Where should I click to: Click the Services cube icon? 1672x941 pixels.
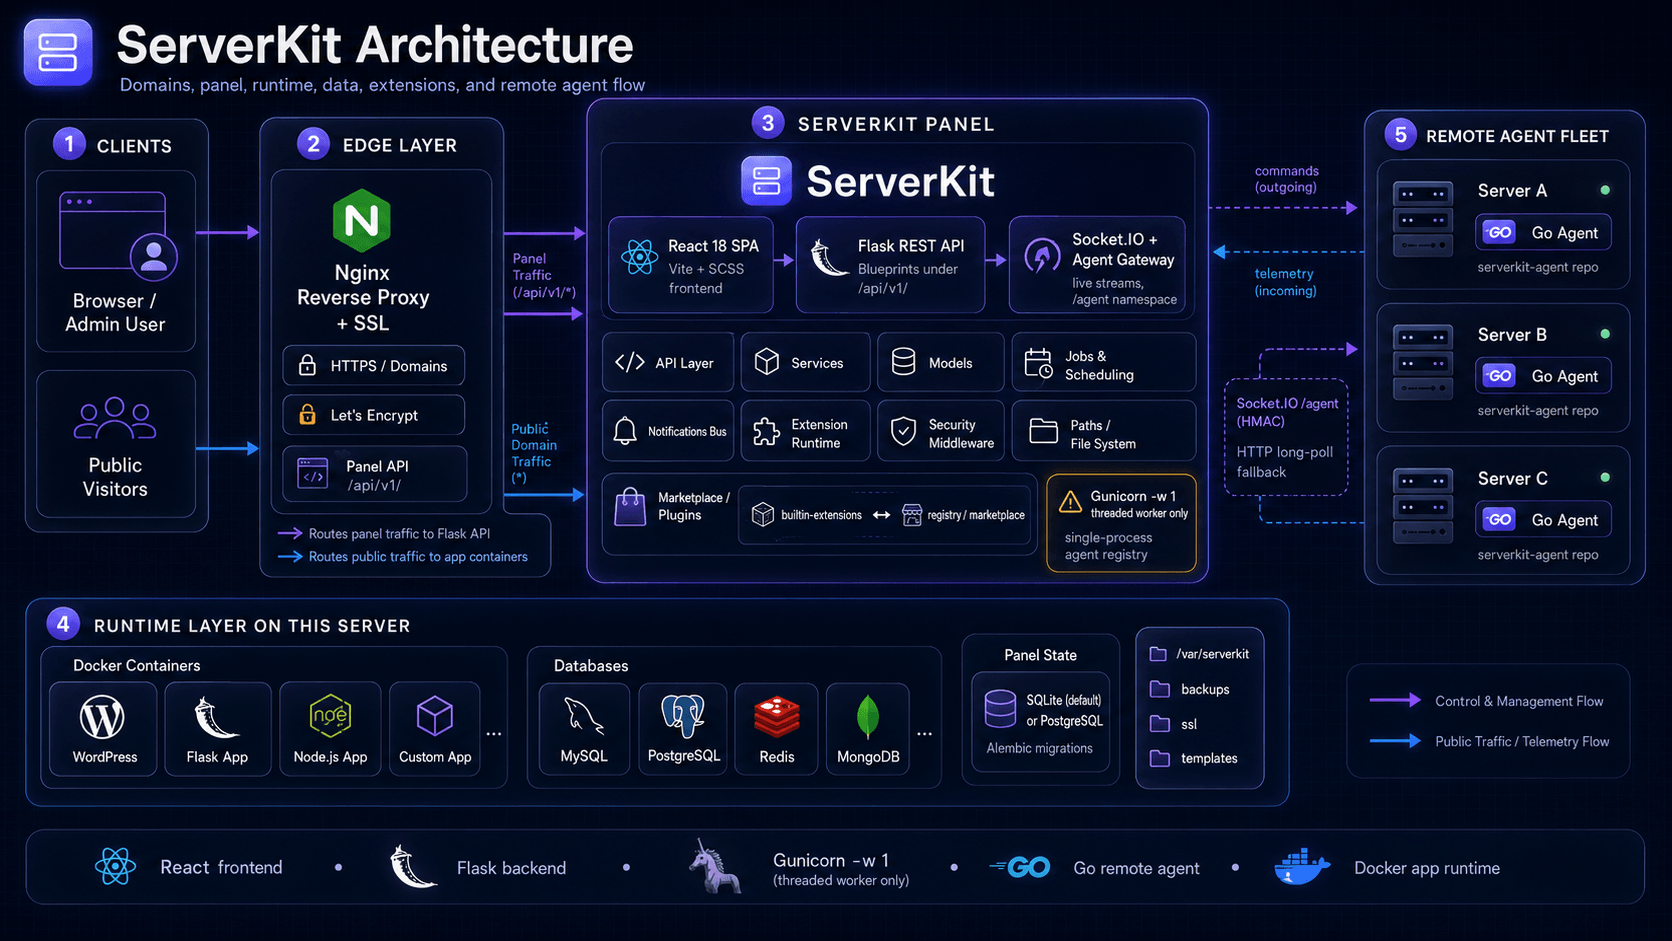pos(767,362)
